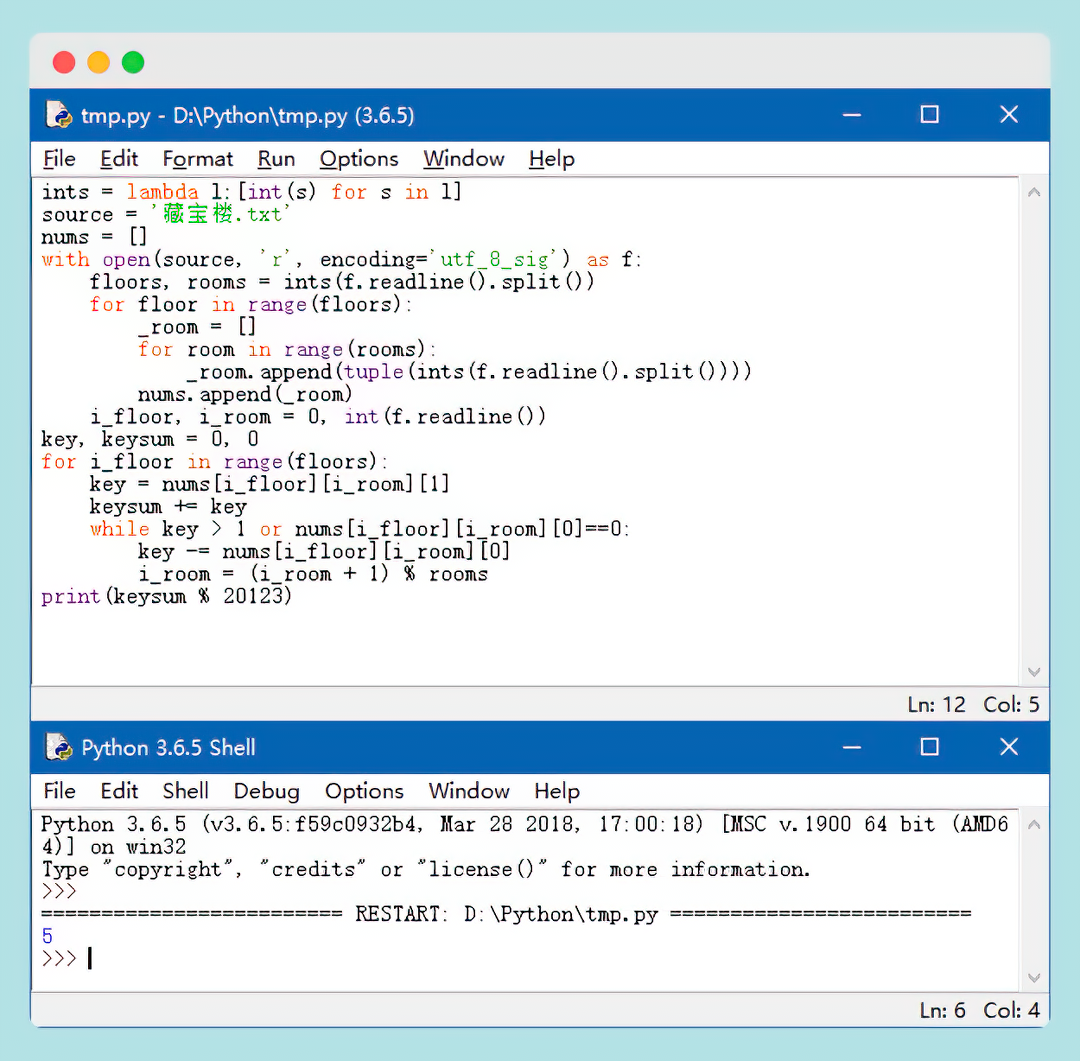Maximize the Python 3.6.5 Shell window
The width and height of the screenshot is (1080, 1061).
(930, 747)
